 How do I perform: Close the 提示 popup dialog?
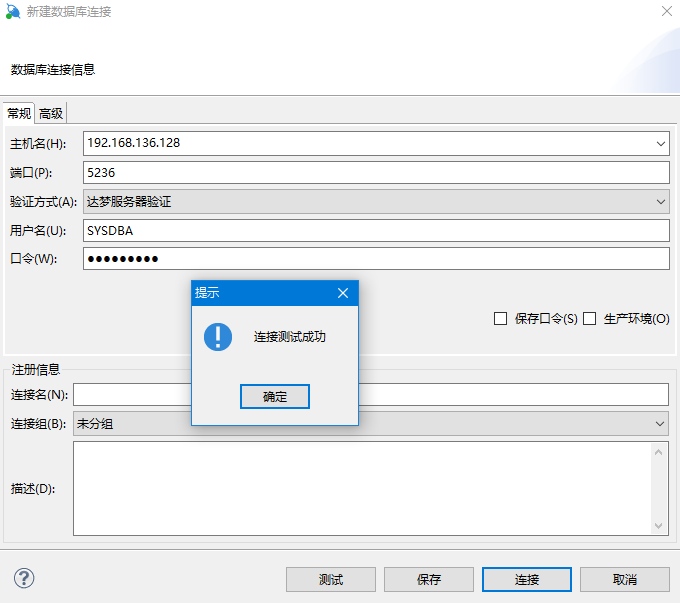click(343, 293)
